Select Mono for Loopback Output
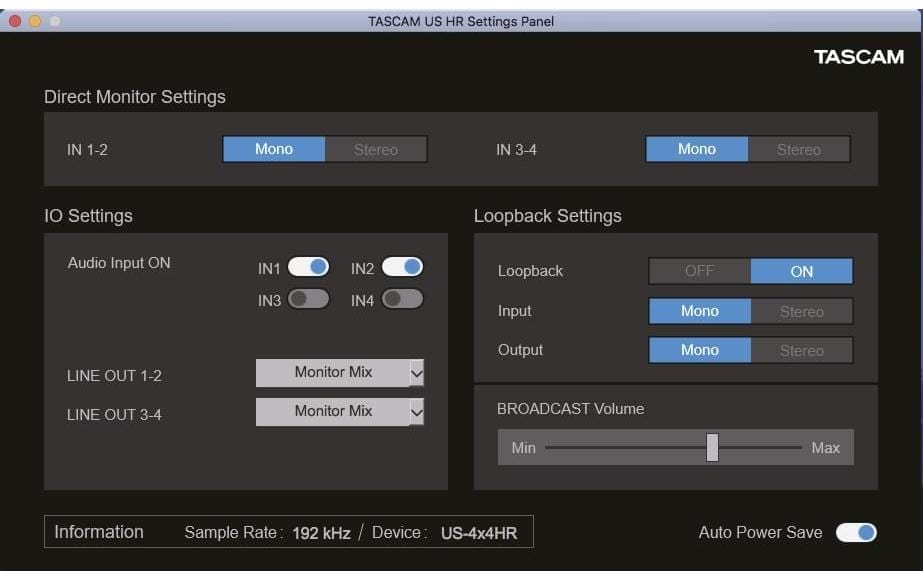 pos(699,350)
